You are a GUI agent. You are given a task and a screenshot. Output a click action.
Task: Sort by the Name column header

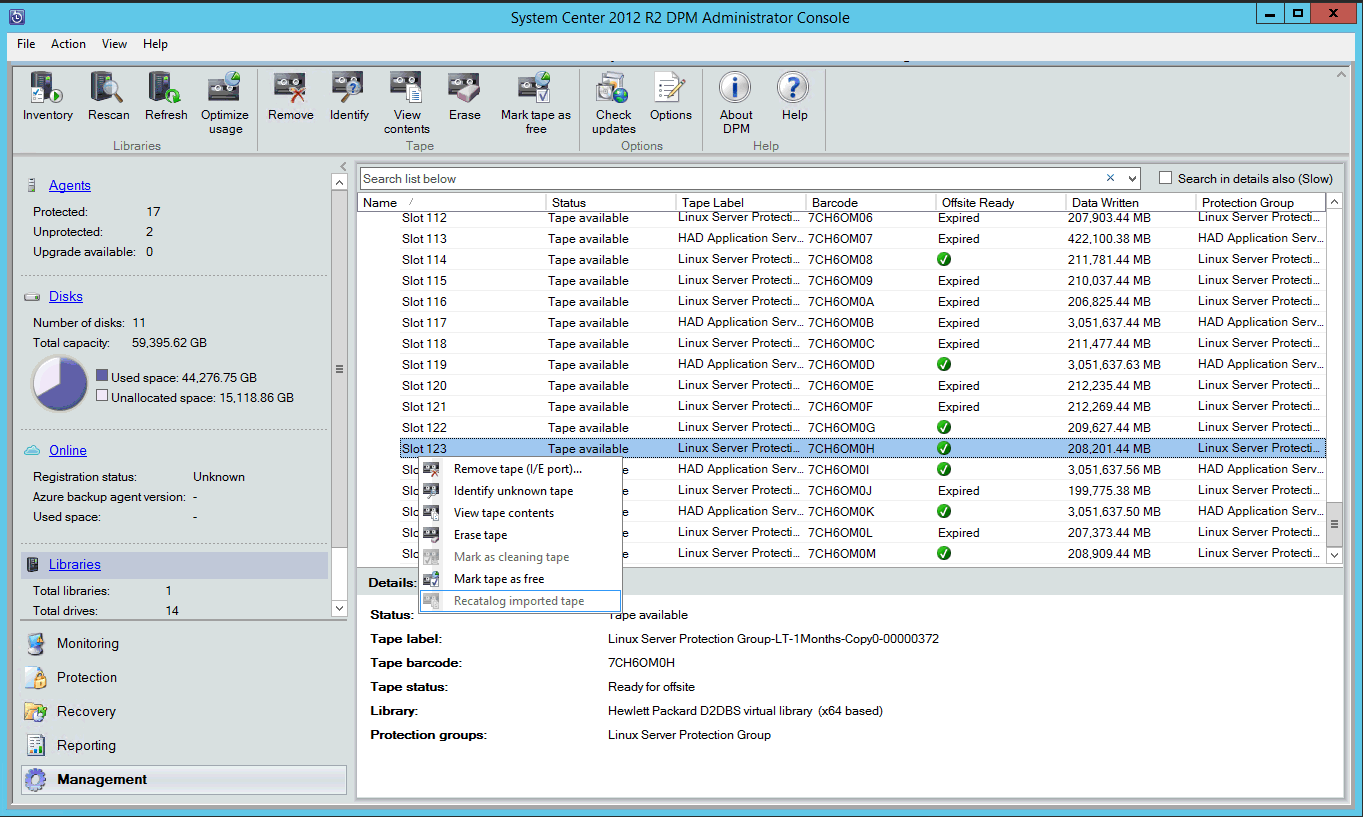pyautogui.click(x=452, y=202)
